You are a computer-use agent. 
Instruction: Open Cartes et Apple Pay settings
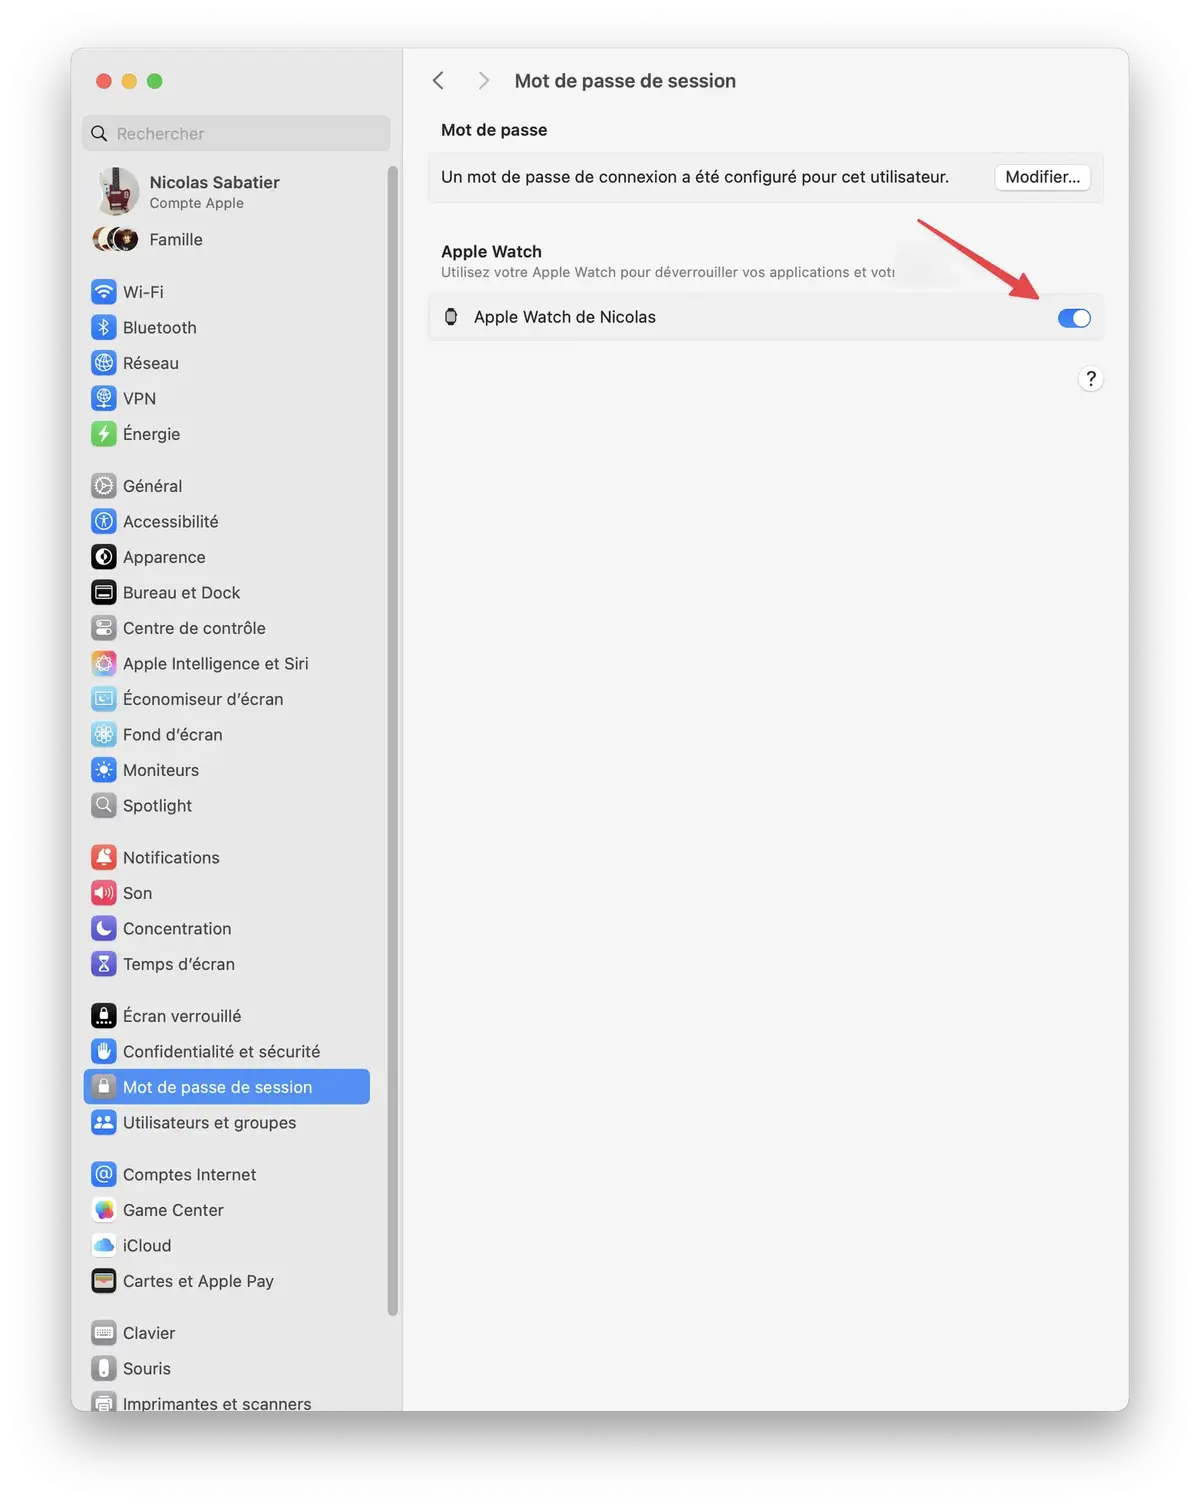click(x=197, y=1280)
